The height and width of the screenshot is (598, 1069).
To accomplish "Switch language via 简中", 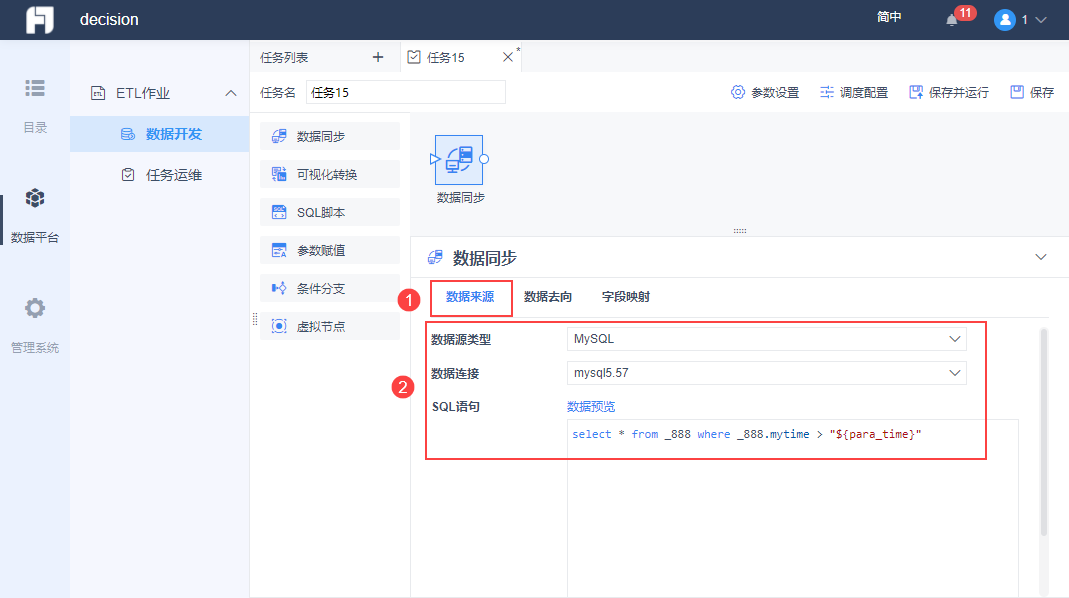I will coord(888,17).
